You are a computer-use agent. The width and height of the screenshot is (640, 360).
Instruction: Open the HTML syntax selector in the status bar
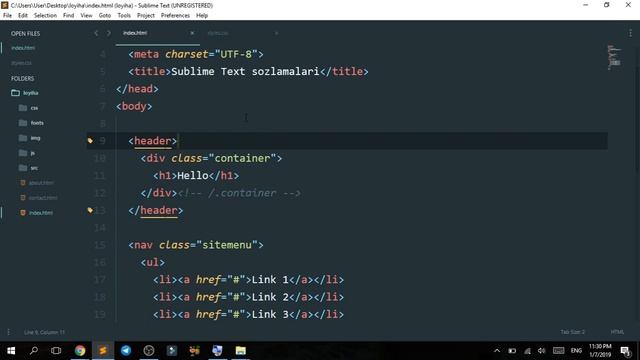617,332
